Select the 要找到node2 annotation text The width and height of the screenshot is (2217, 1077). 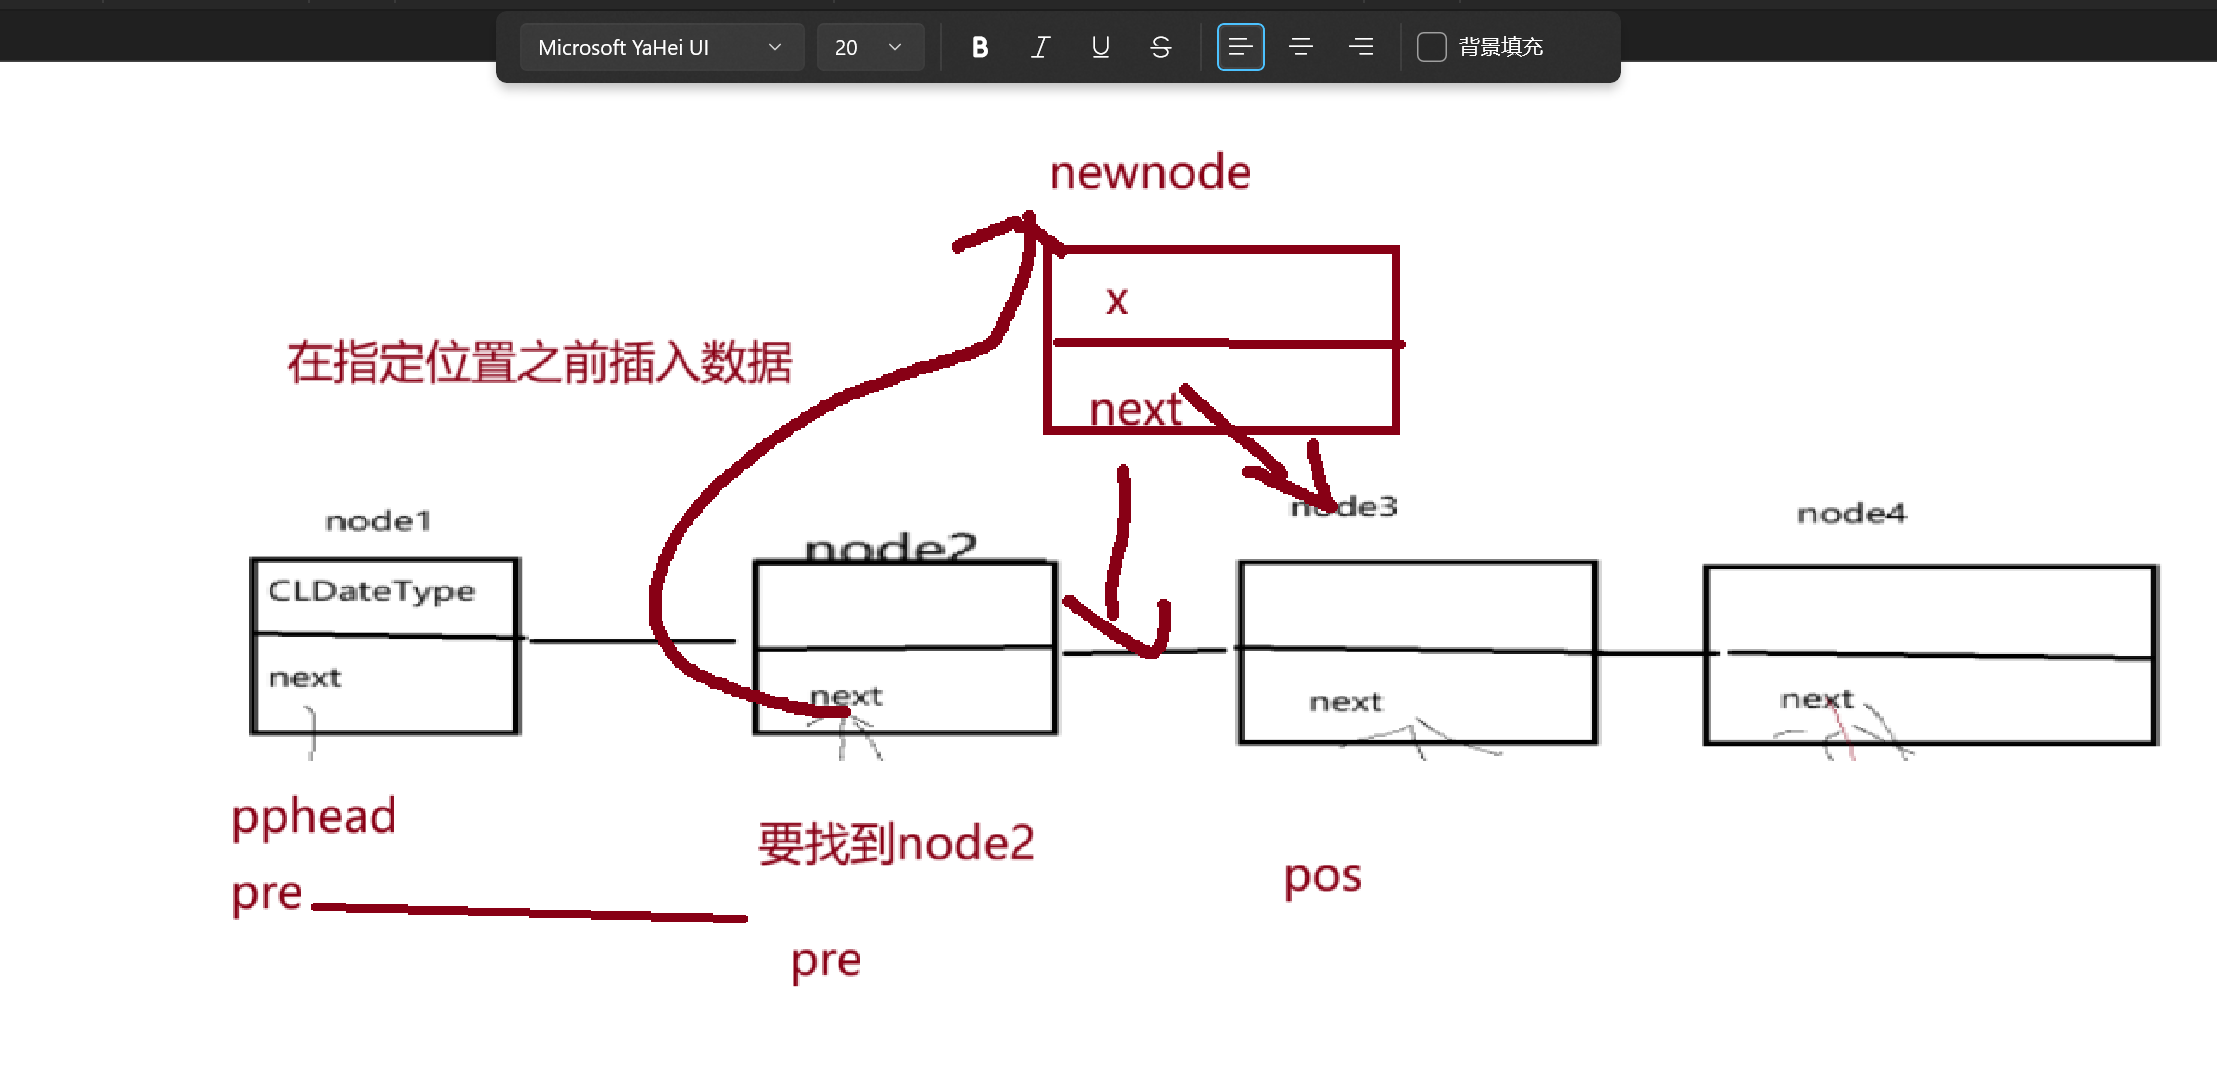tap(896, 842)
